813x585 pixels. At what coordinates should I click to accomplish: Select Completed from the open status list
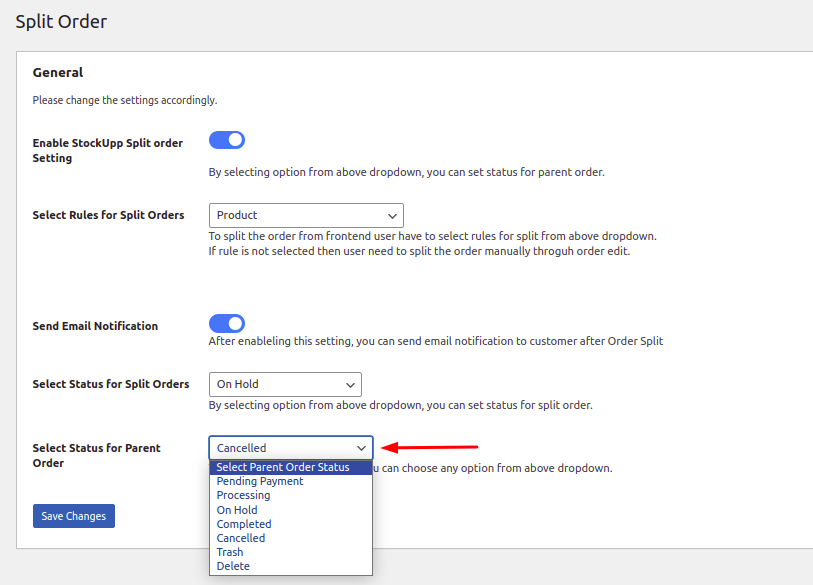[244, 524]
